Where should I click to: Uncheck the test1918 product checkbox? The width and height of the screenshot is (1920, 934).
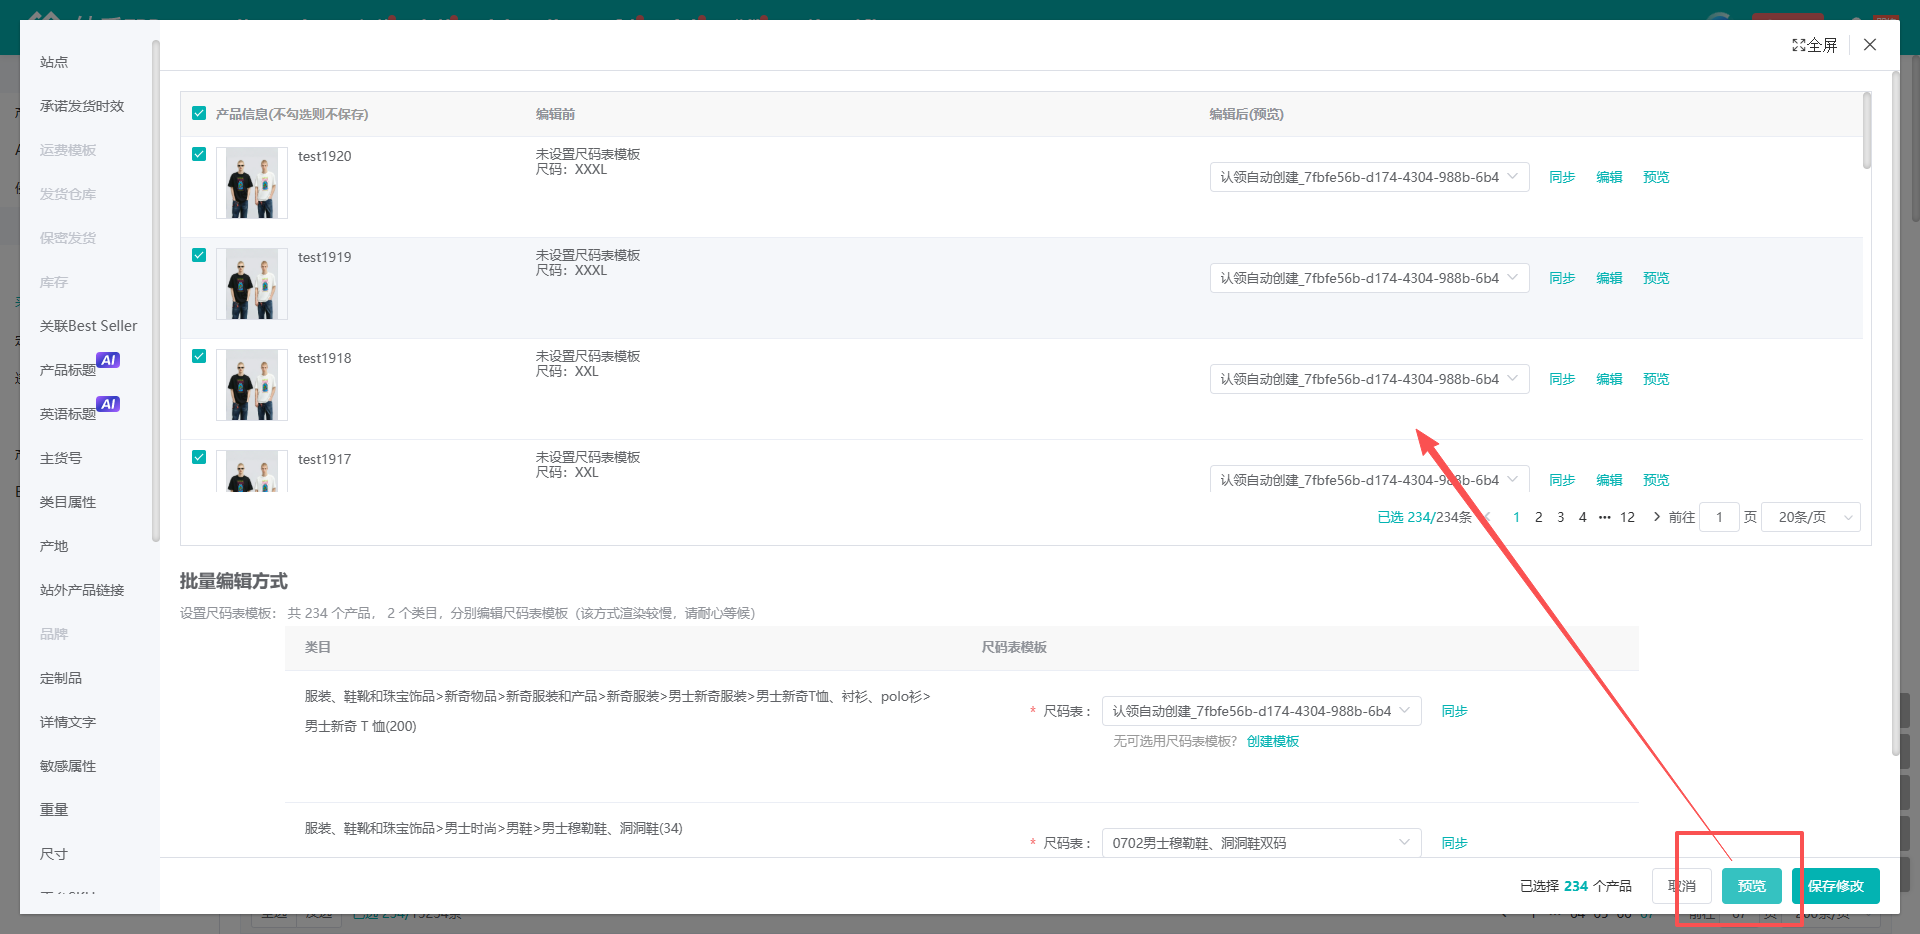point(199,356)
